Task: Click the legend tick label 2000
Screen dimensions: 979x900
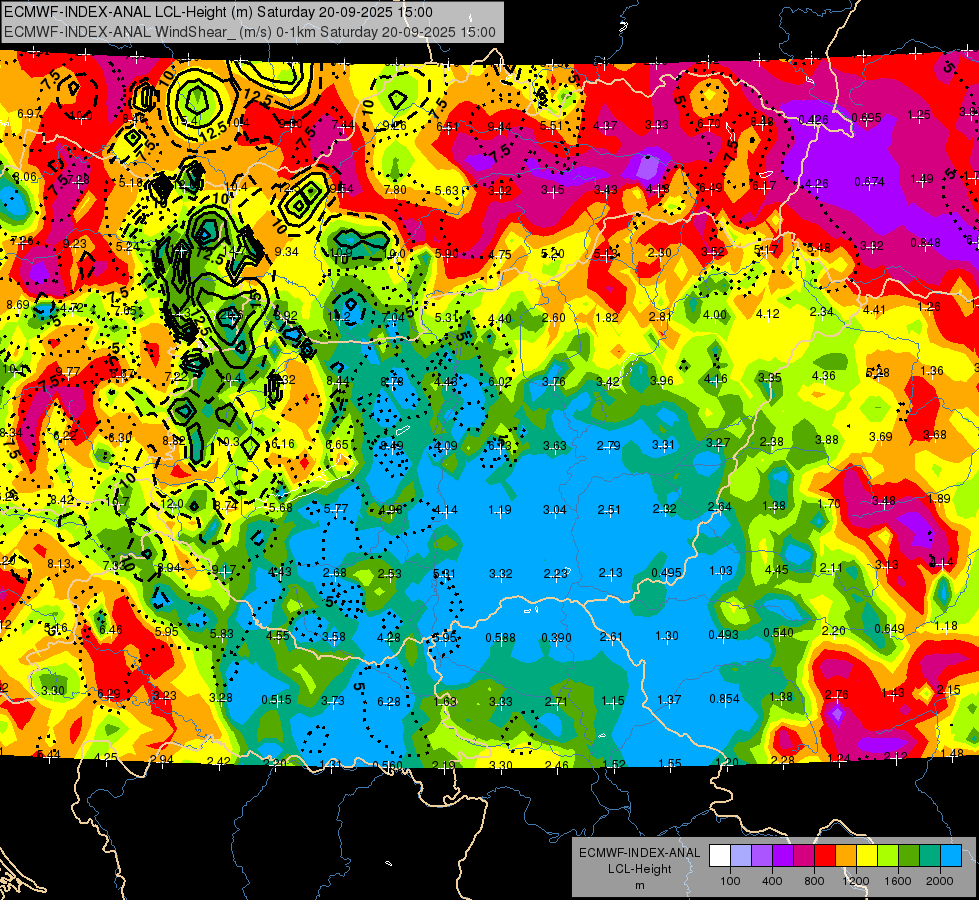Action: point(940,881)
